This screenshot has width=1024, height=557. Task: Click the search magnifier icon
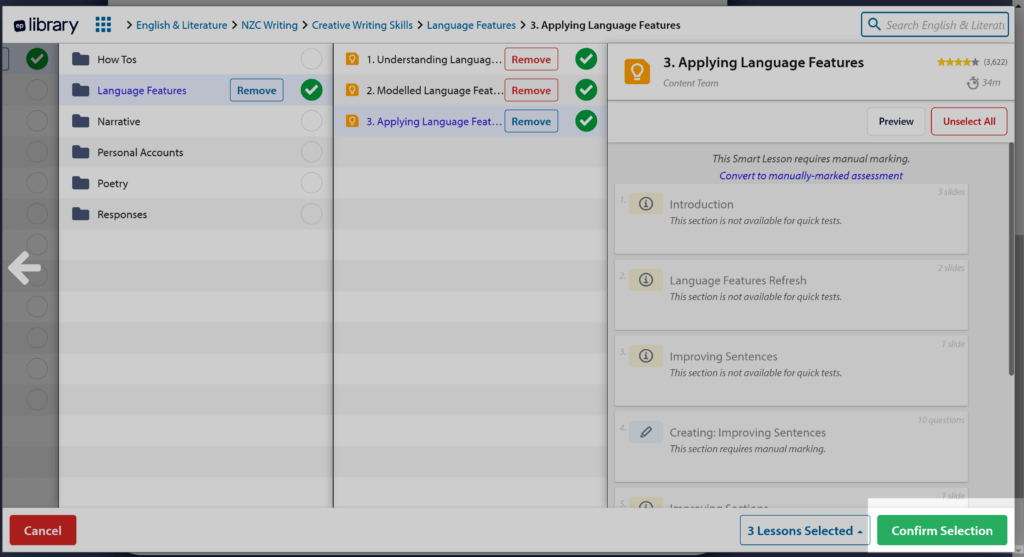pos(874,25)
